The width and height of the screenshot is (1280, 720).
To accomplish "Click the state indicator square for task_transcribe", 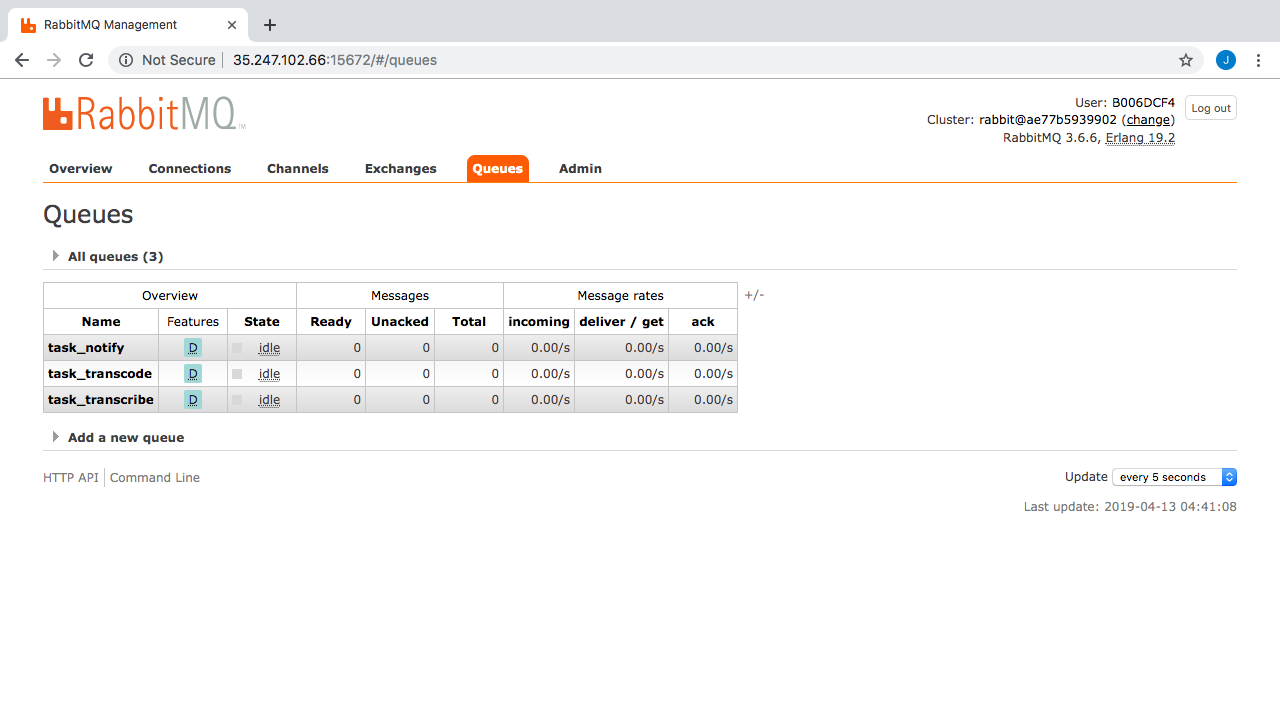I will 237,400.
